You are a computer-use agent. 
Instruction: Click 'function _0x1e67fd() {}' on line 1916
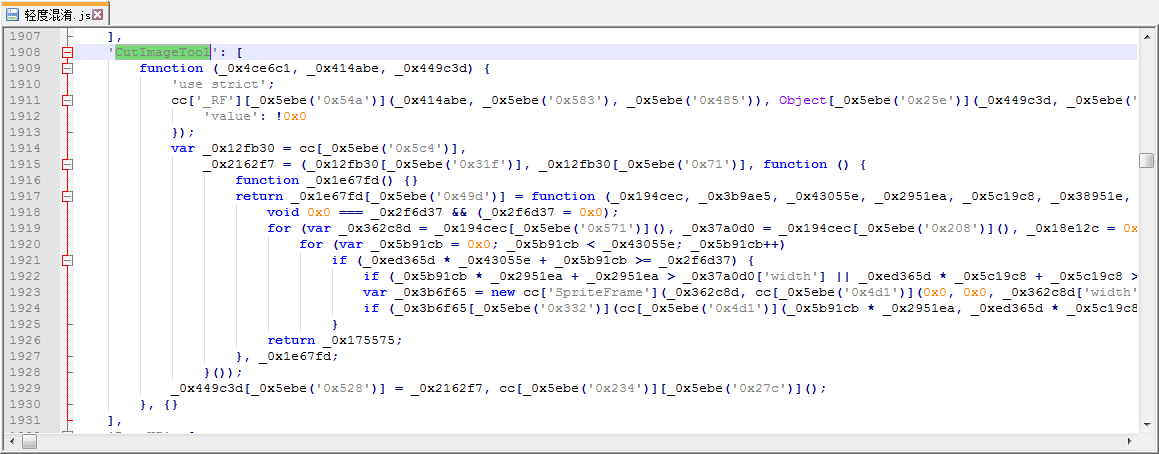click(x=327, y=180)
